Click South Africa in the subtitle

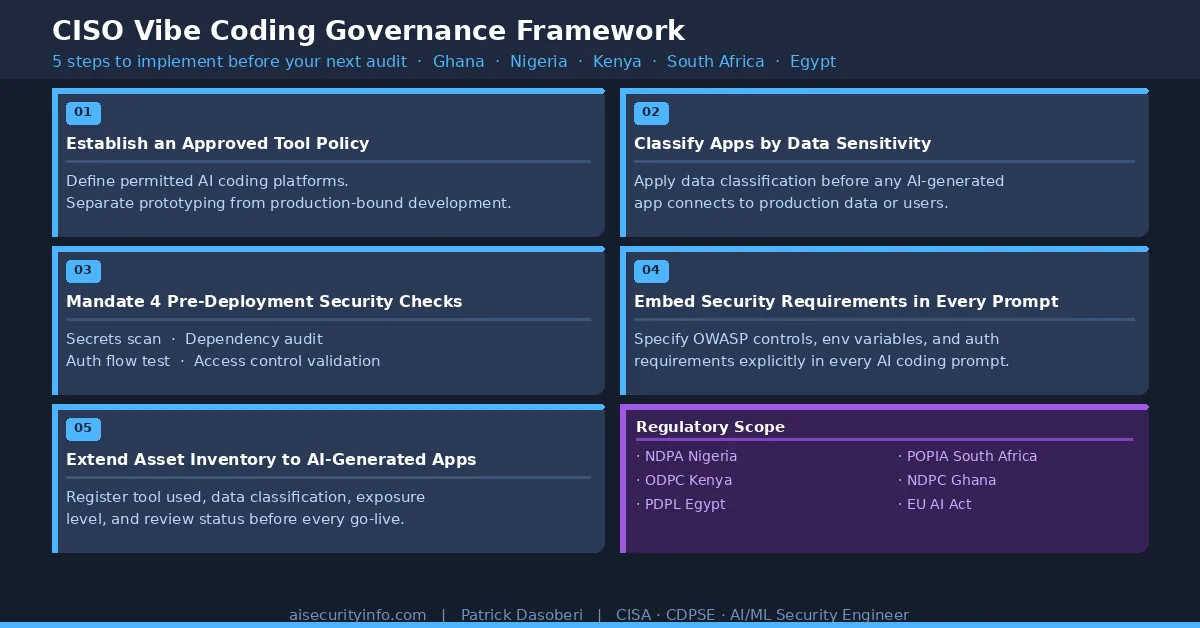(716, 62)
